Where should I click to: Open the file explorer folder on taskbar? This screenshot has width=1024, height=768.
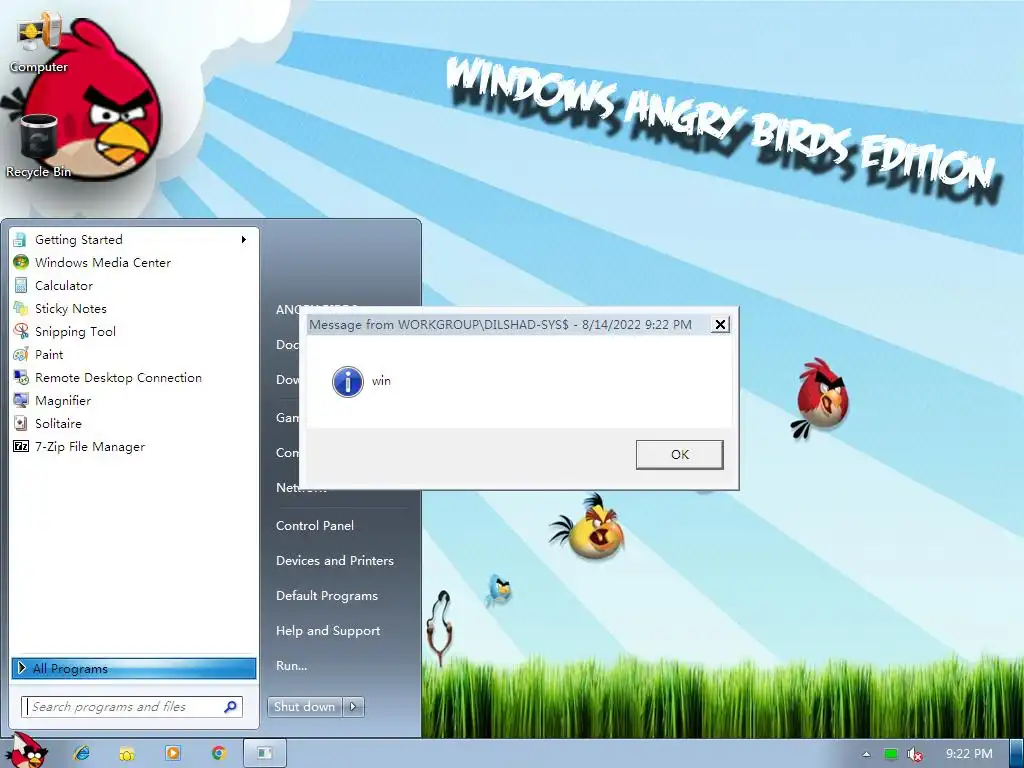(x=127, y=754)
